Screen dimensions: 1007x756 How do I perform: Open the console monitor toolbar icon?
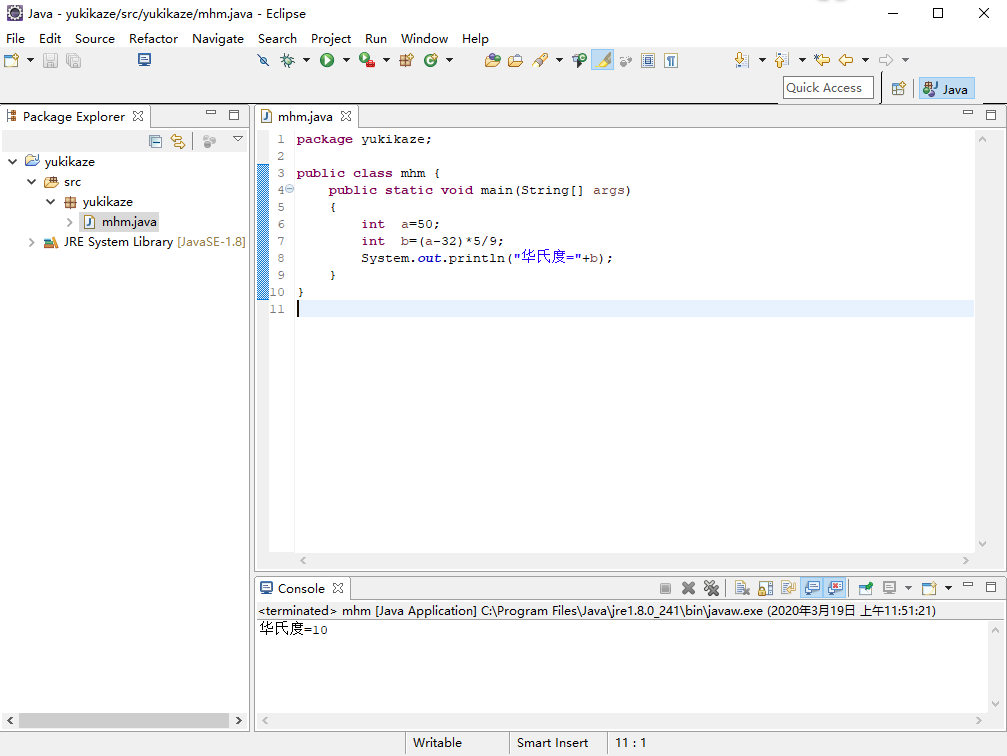(x=144, y=60)
